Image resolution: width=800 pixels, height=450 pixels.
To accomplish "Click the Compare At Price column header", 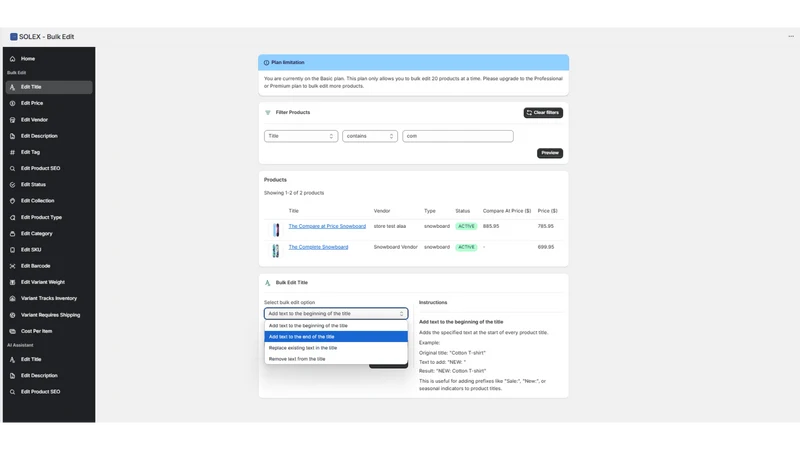I will (507, 211).
